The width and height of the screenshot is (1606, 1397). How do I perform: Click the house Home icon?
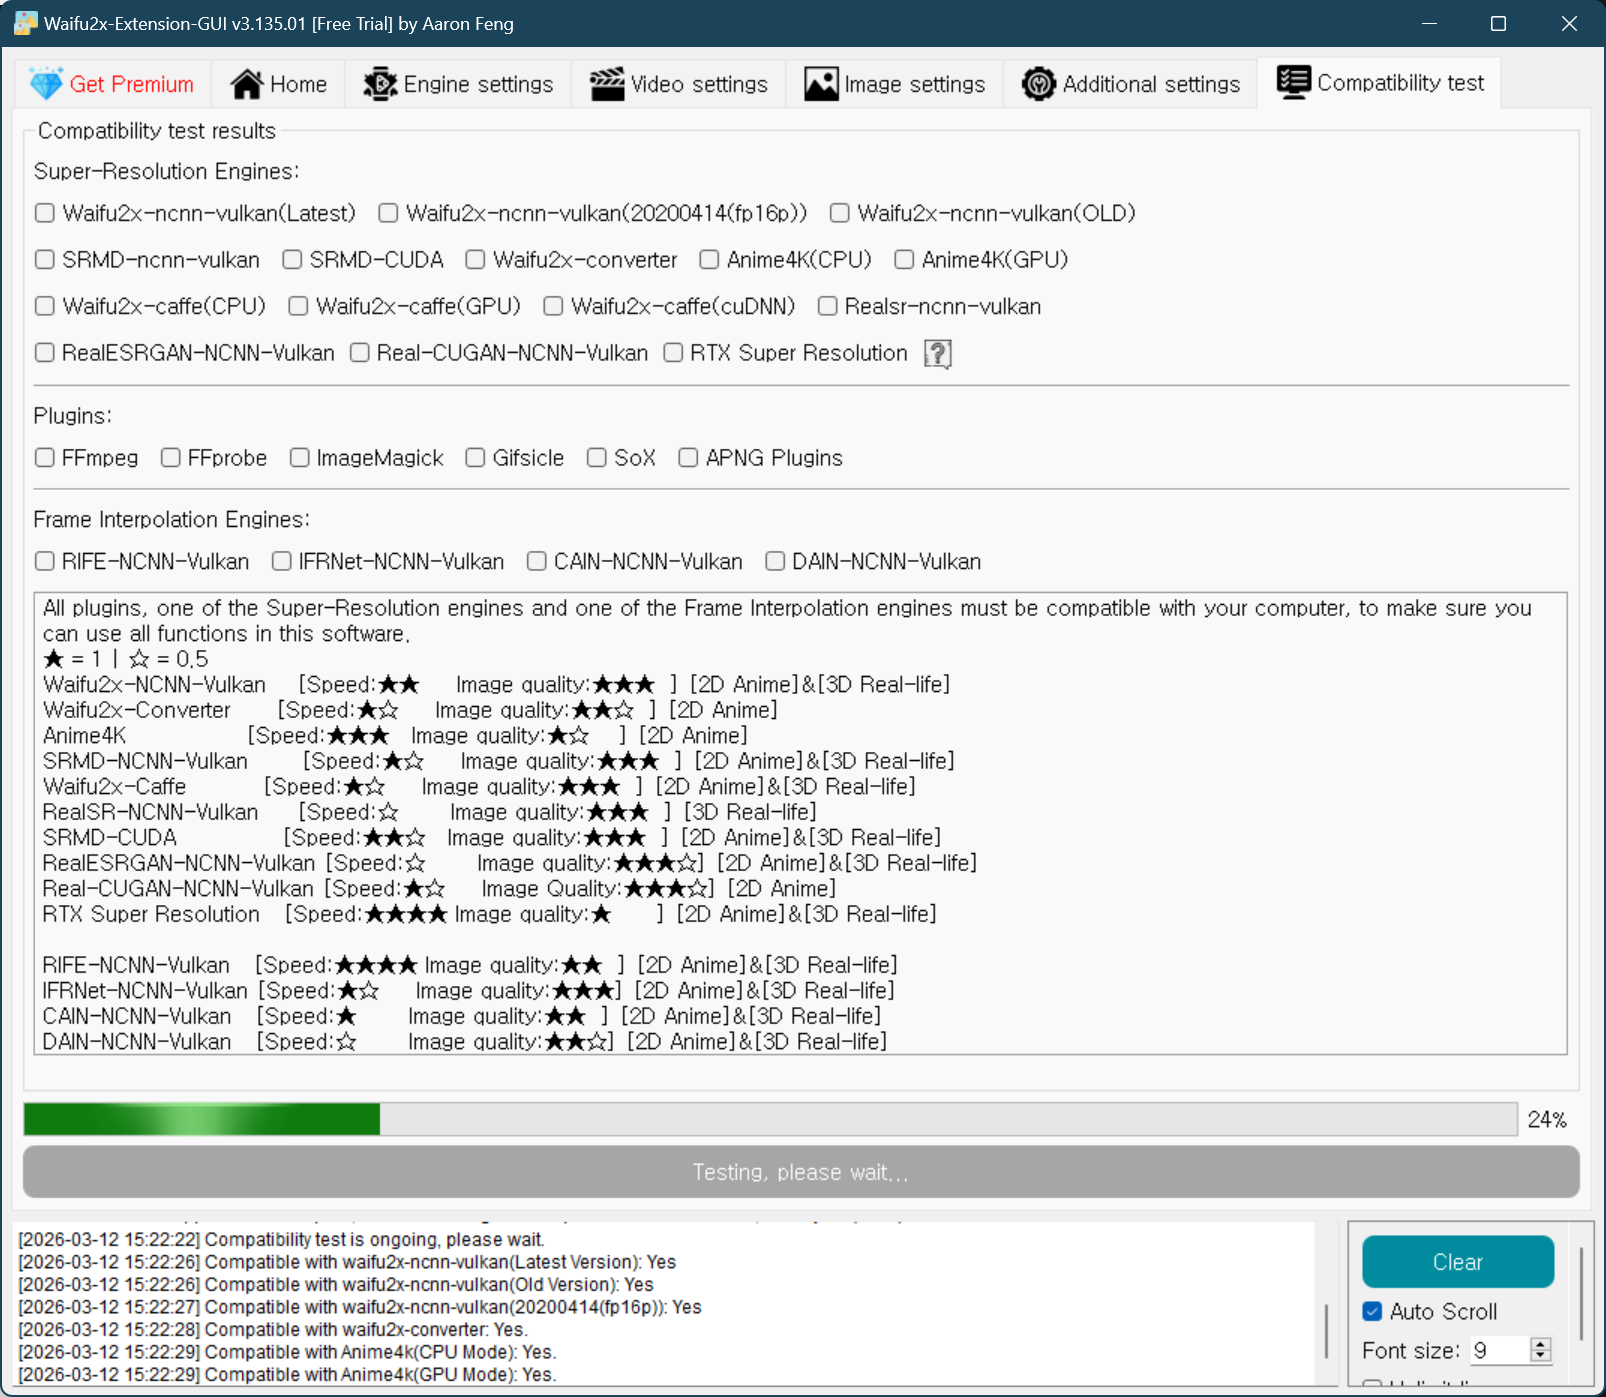coord(247,84)
